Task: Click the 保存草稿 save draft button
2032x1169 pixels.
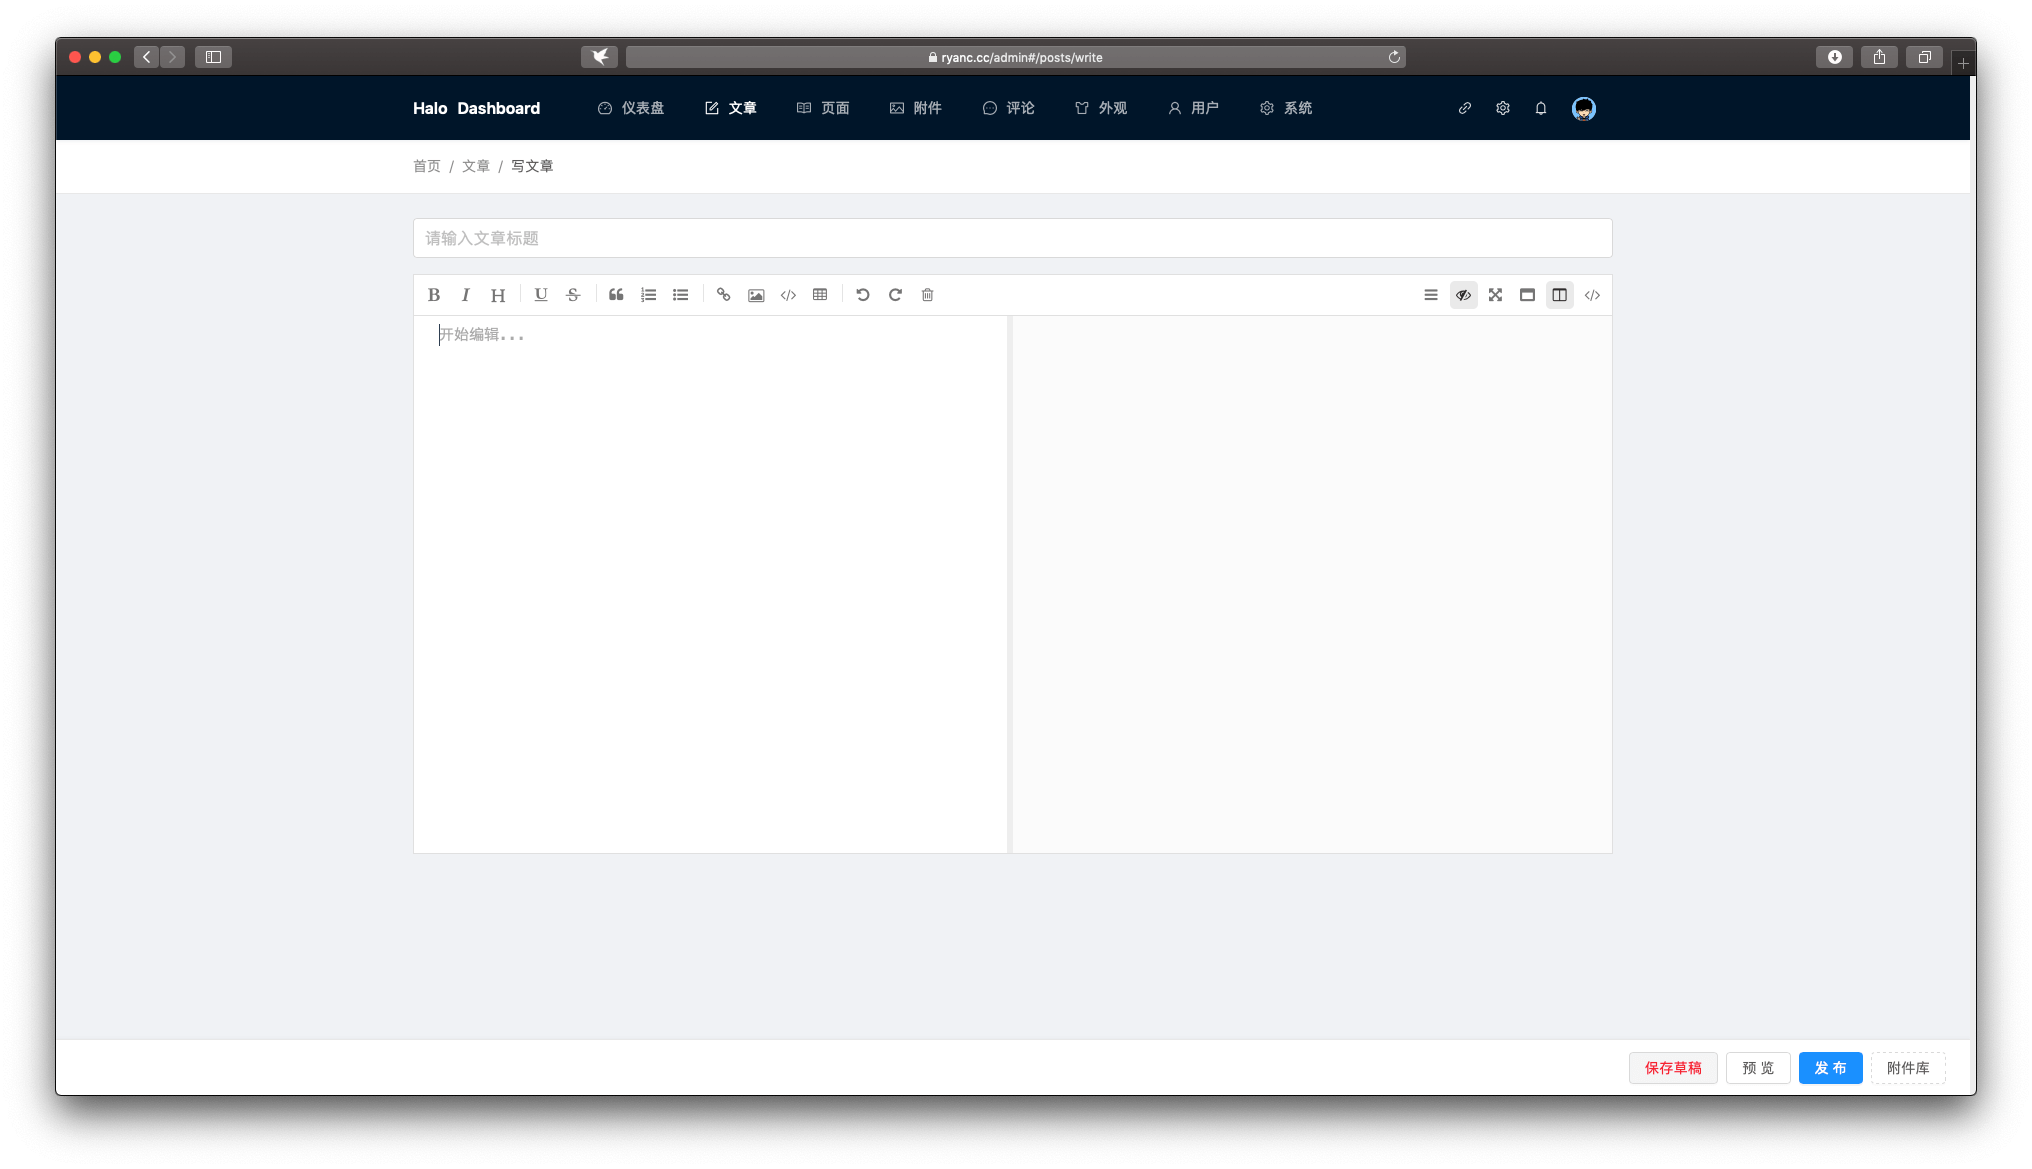Action: coord(1673,1068)
